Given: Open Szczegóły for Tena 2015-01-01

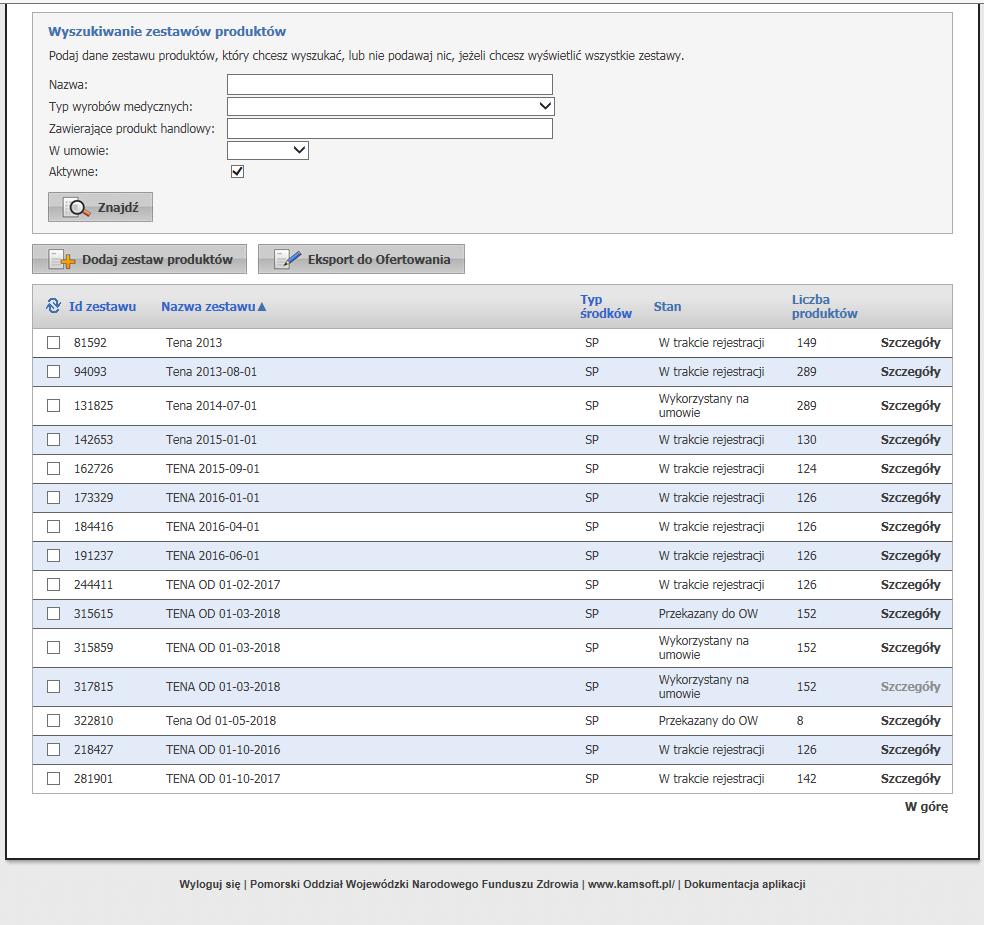Looking at the screenshot, I should point(910,439).
